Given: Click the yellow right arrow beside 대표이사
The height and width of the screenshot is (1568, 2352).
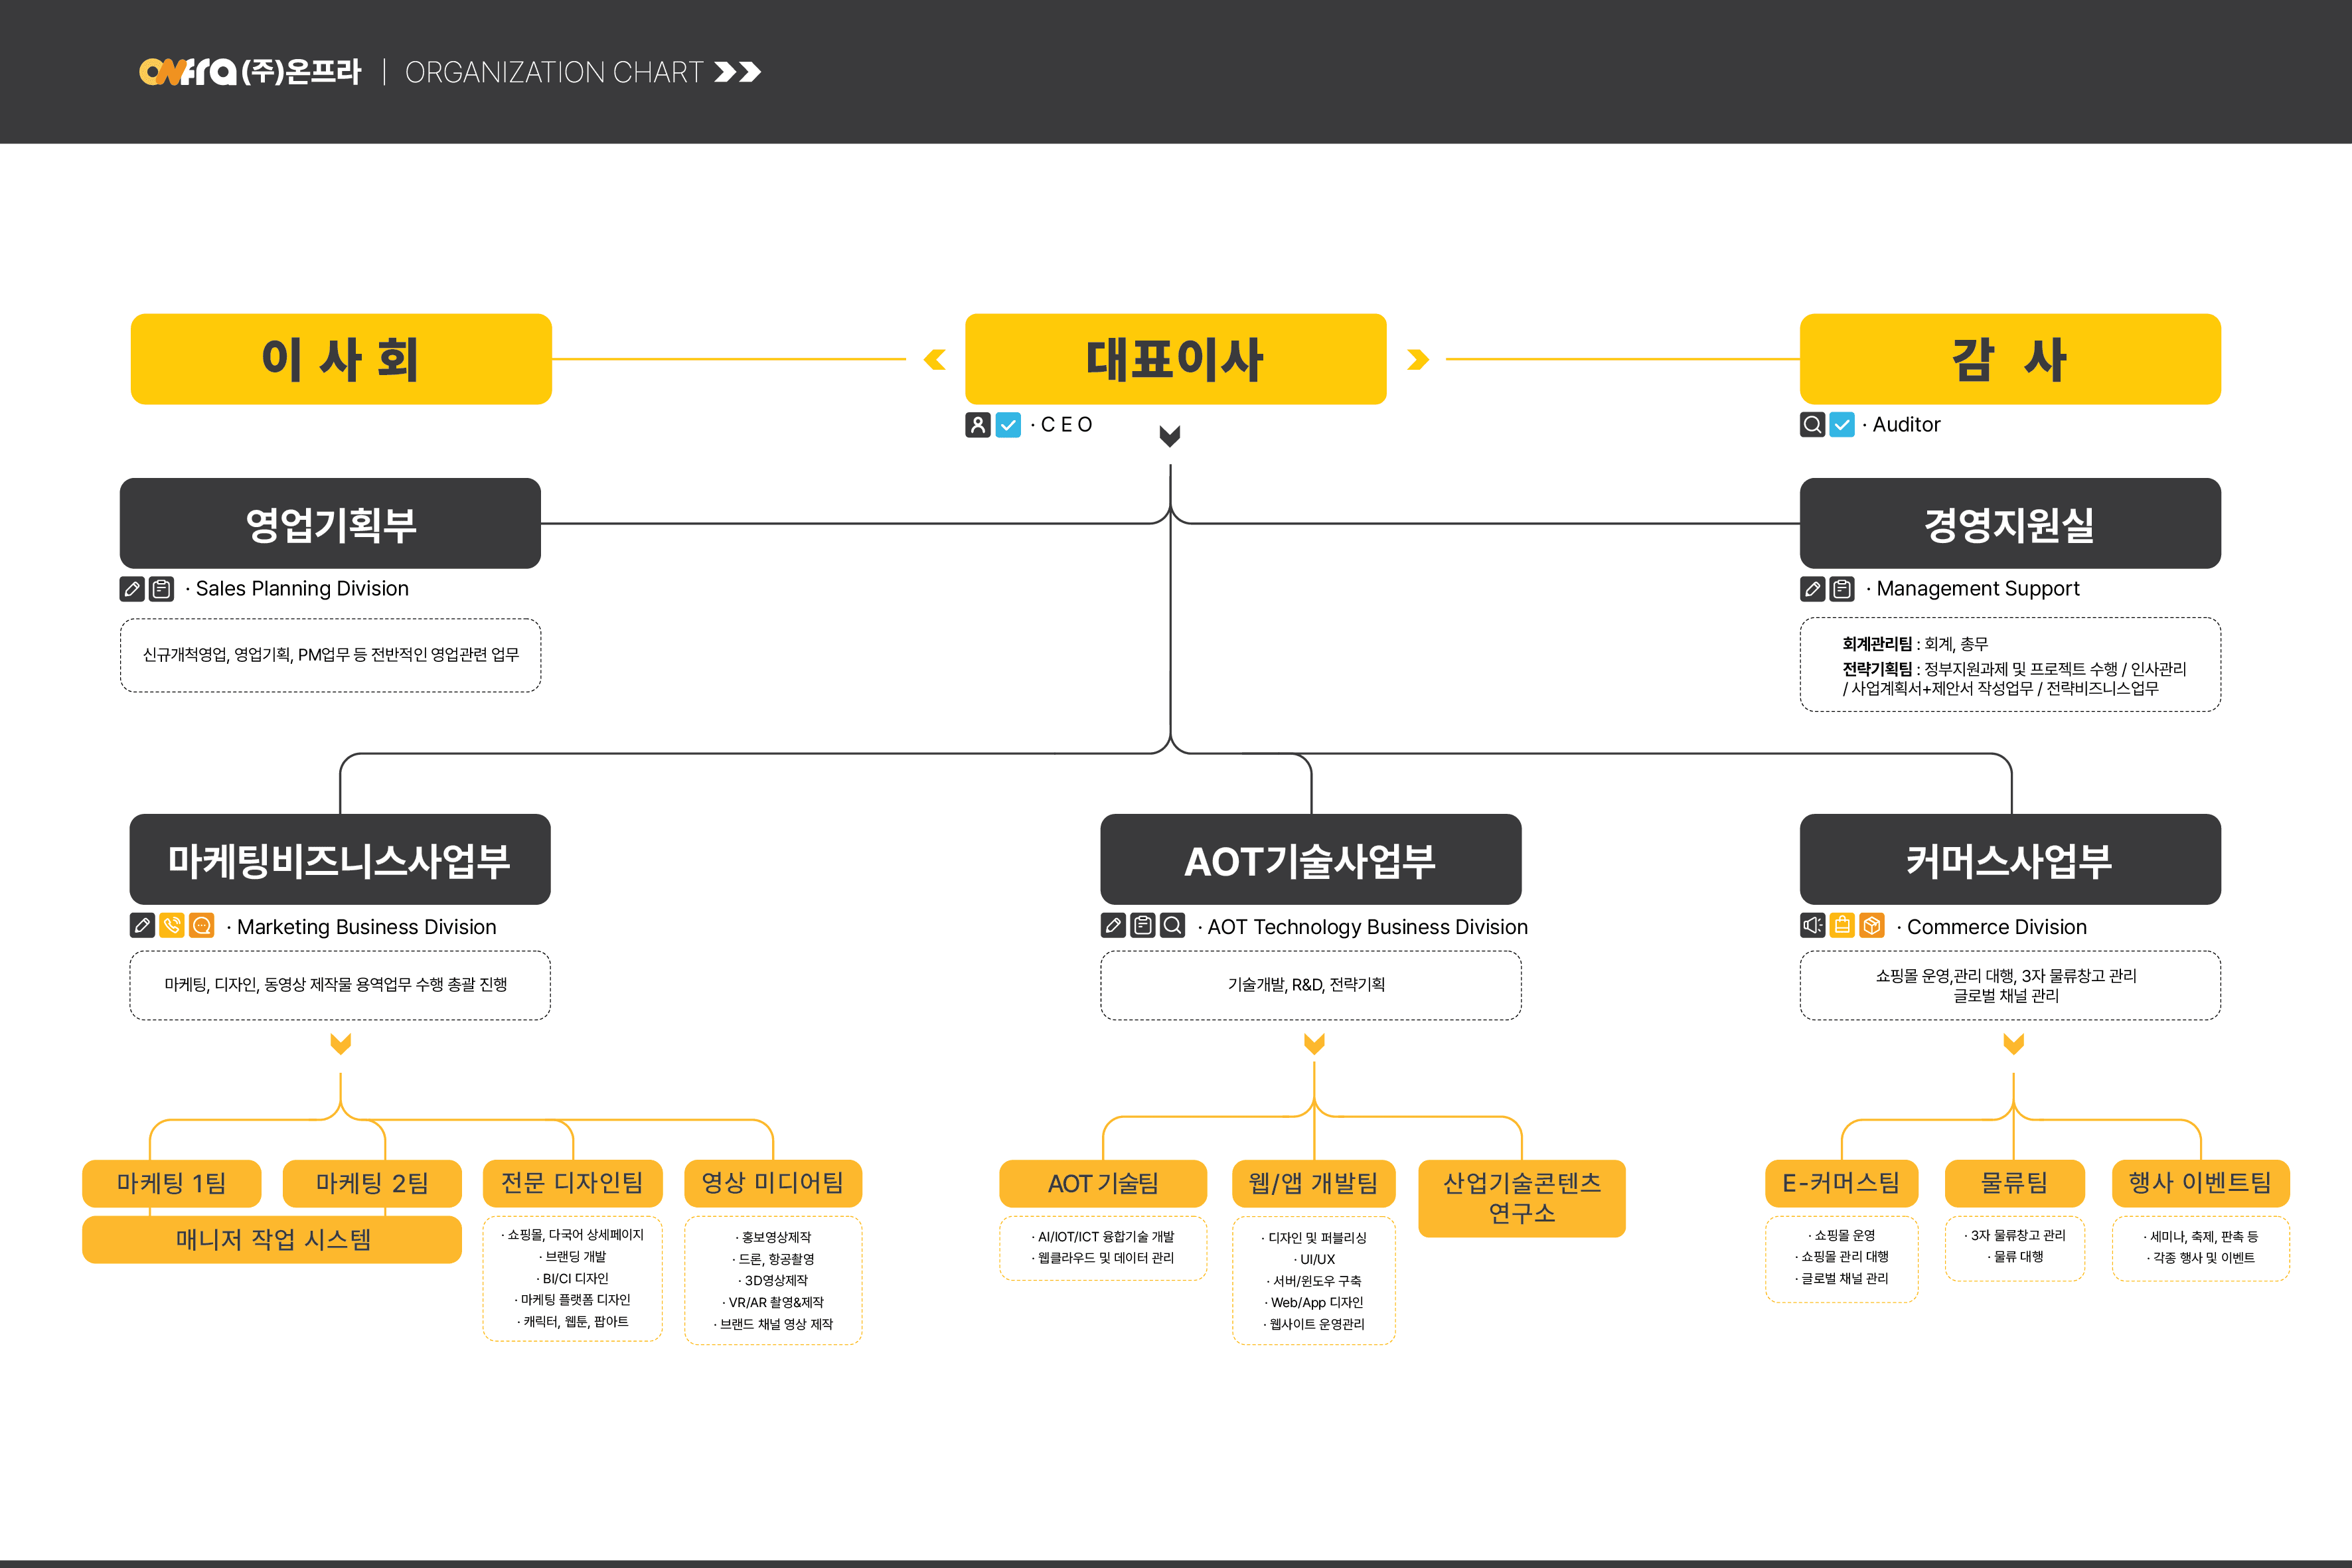Looking at the screenshot, I should pos(1418,359).
